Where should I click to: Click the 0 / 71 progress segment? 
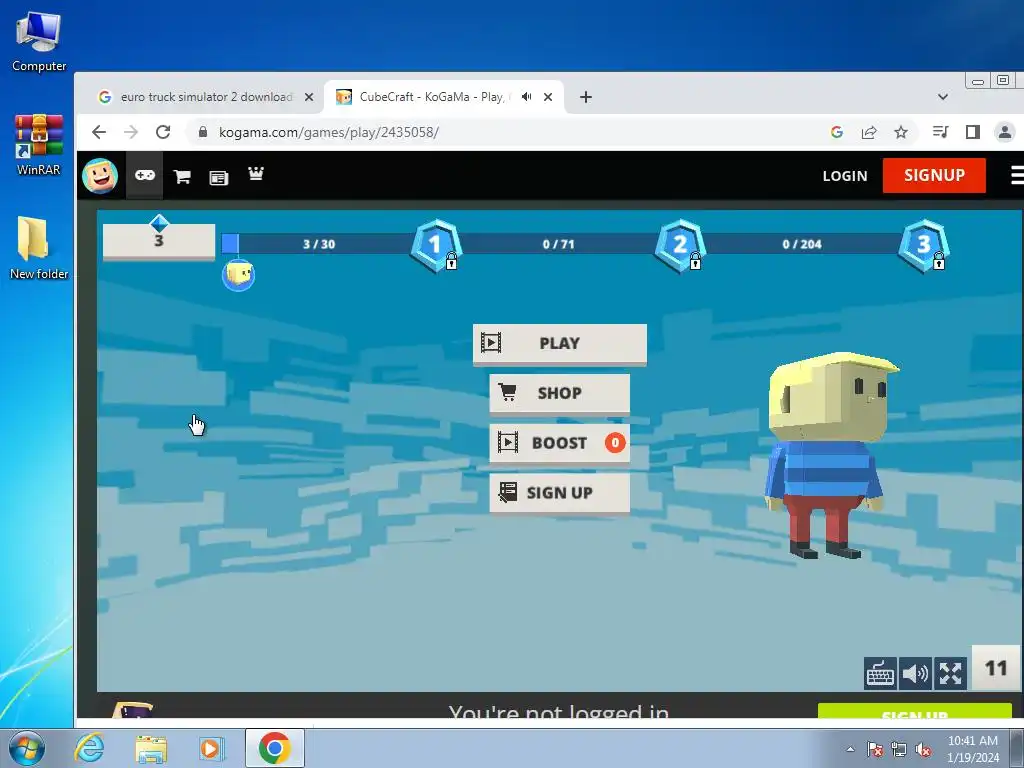[558, 244]
